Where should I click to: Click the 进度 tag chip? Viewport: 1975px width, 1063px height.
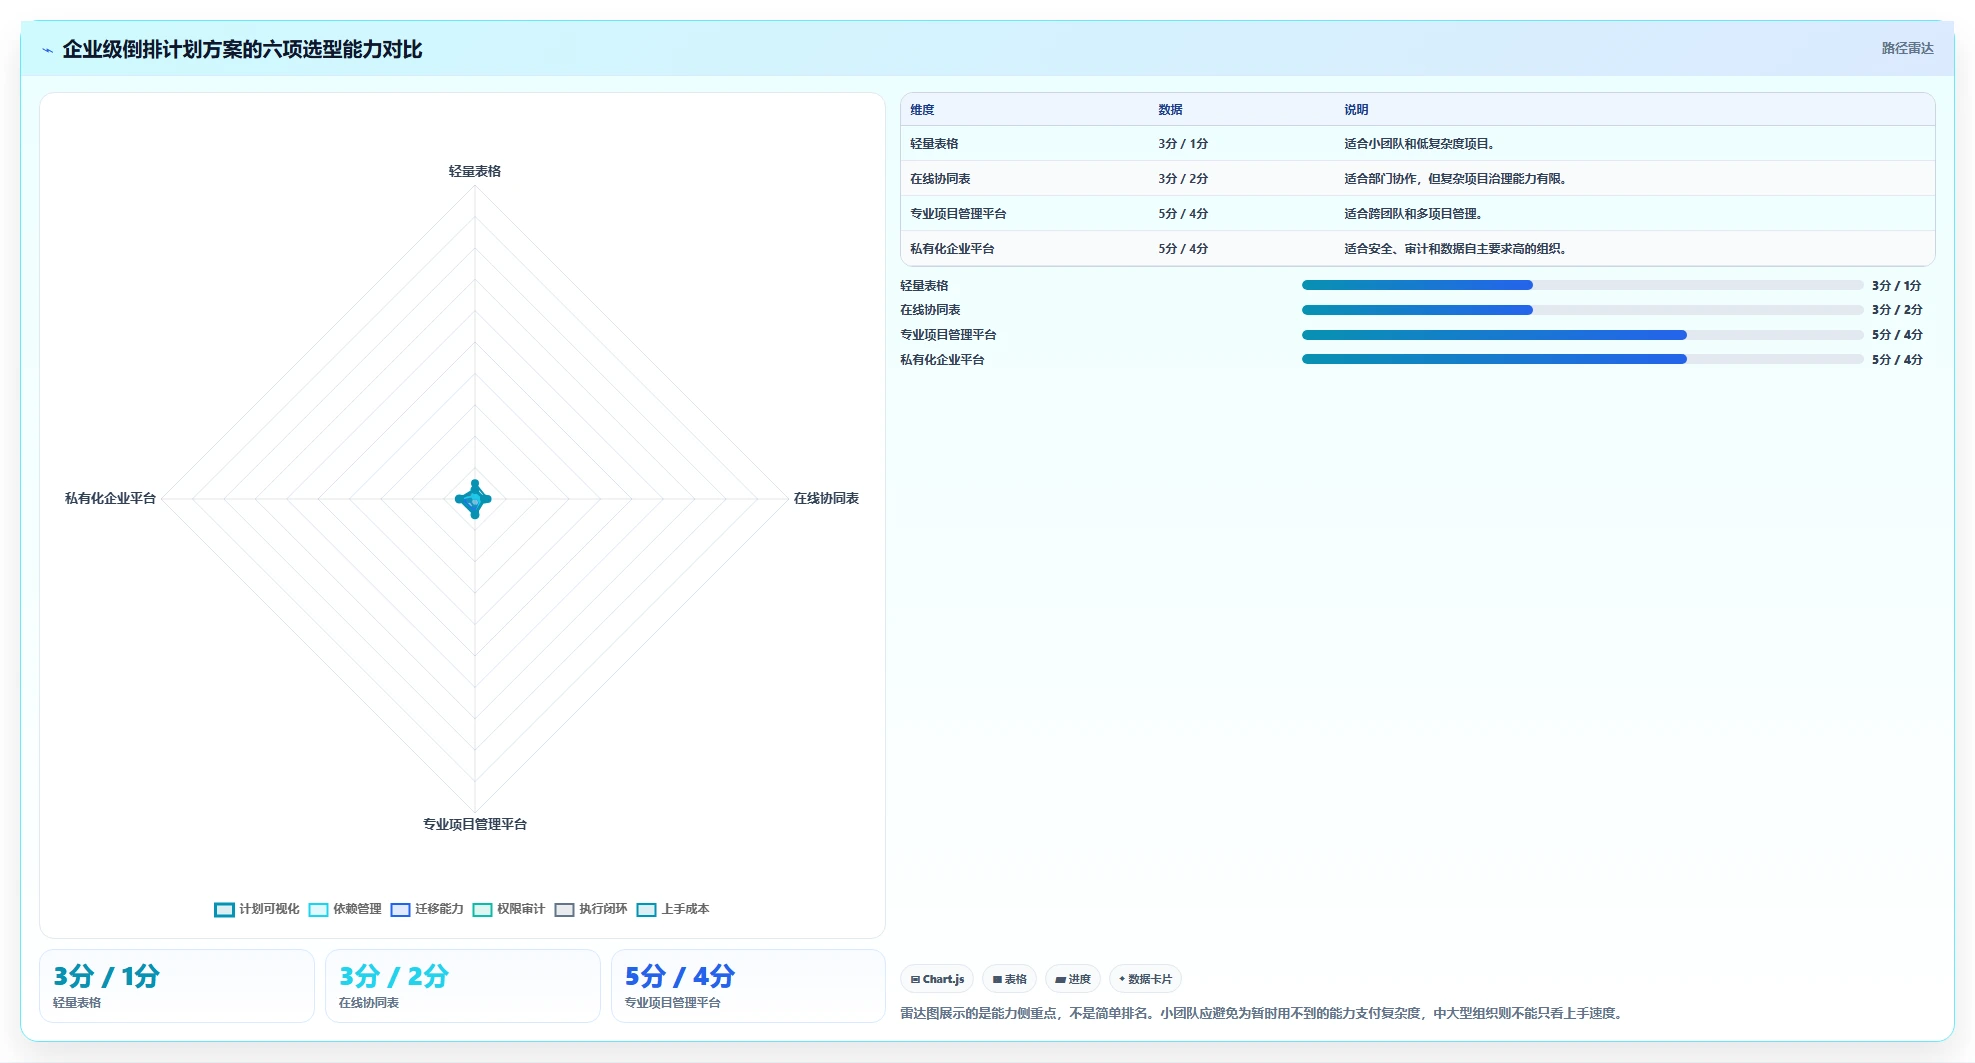click(x=1073, y=979)
